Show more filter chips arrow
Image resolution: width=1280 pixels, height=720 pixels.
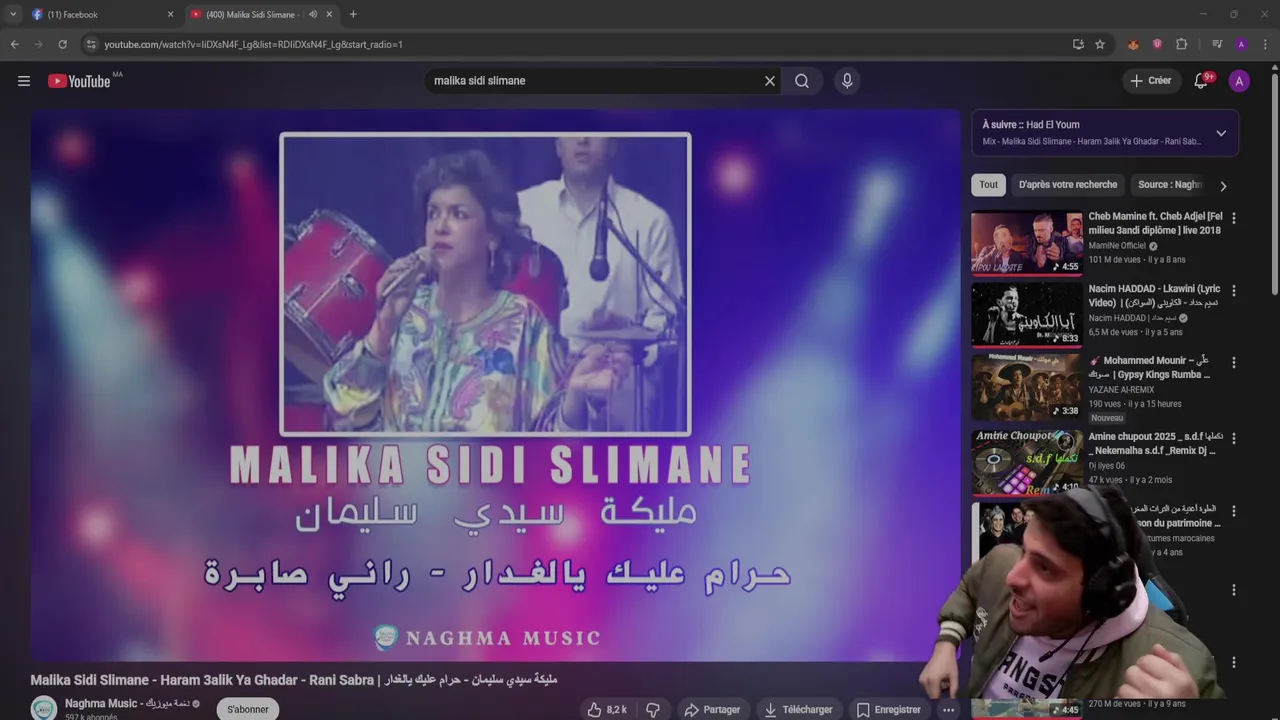[1222, 185]
